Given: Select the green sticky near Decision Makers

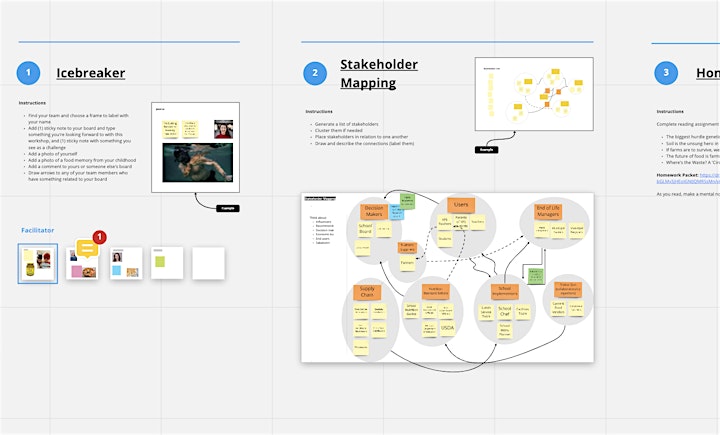Looking at the screenshot, I should pos(407,201).
